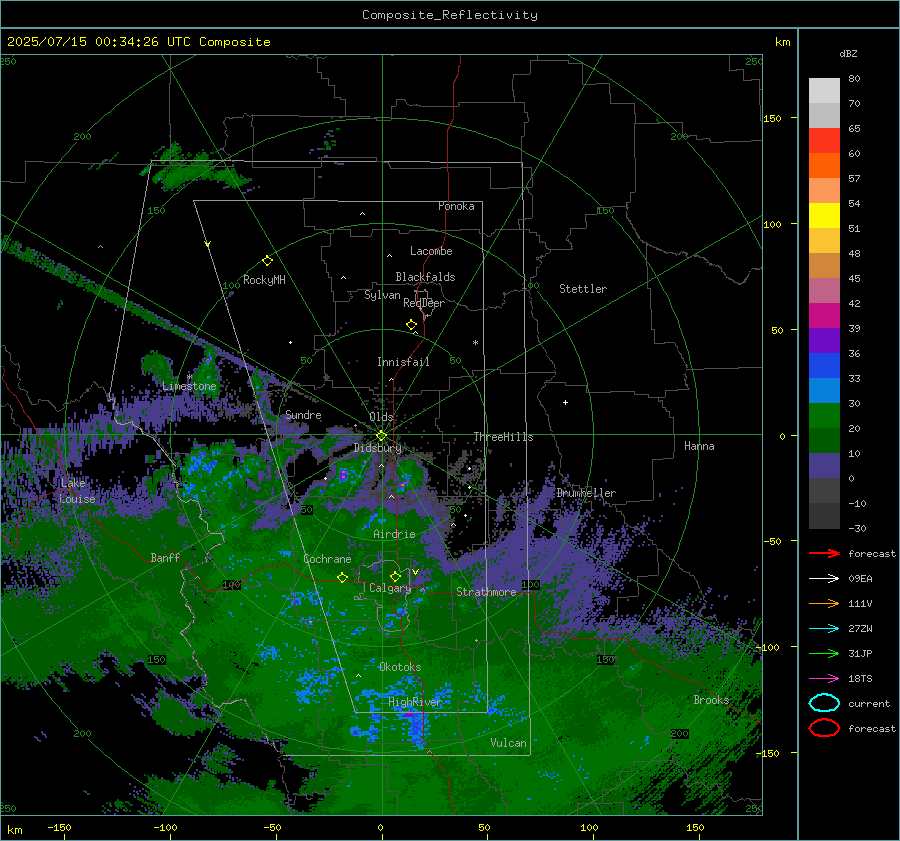Click the Composite_Reflectivity title text
Image resolution: width=900 pixels, height=841 pixels.
(449, 15)
